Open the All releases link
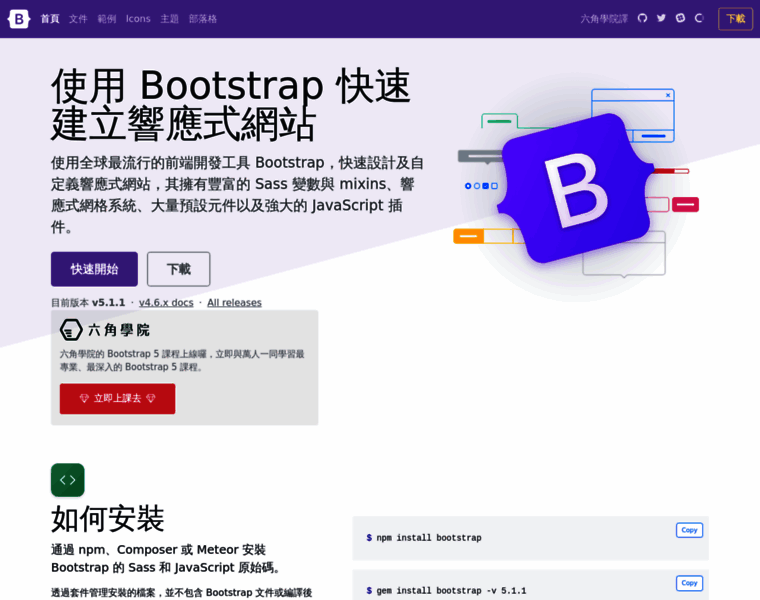The width and height of the screenshot is (760, 600). [234, 302]
